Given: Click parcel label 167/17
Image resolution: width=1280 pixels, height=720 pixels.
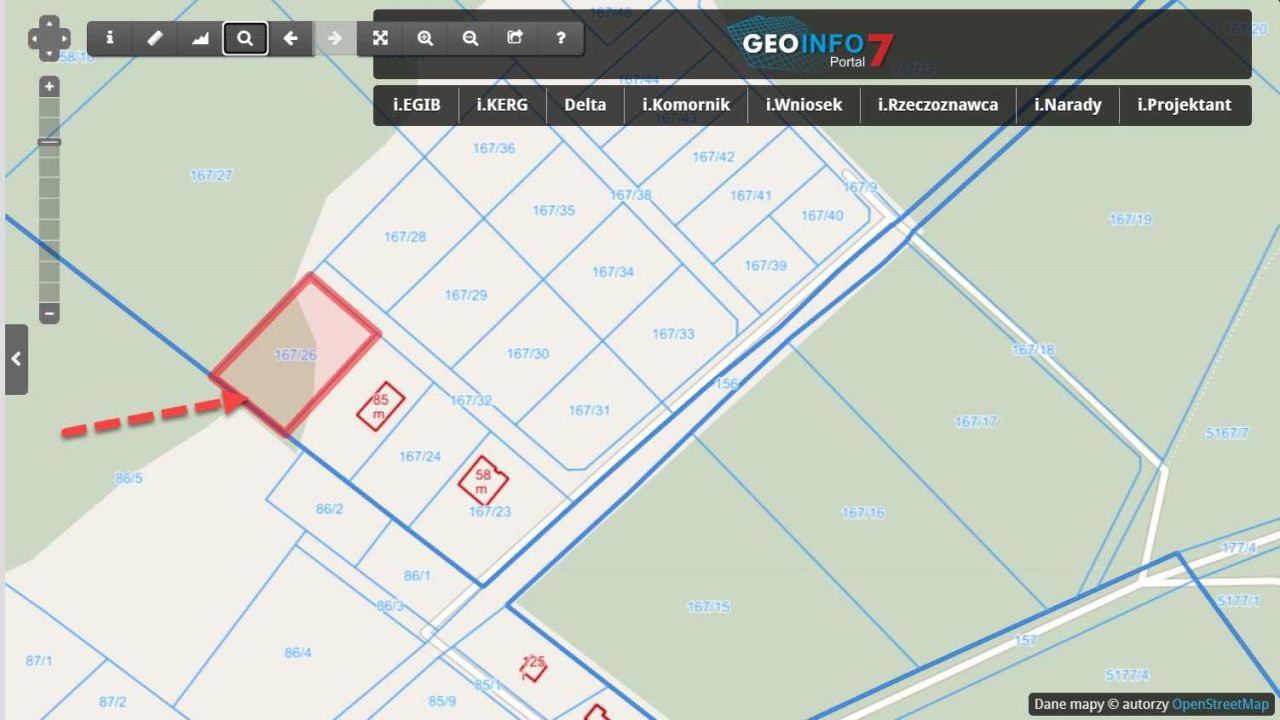Looking at the screenshot, I should tap(975, 422).
